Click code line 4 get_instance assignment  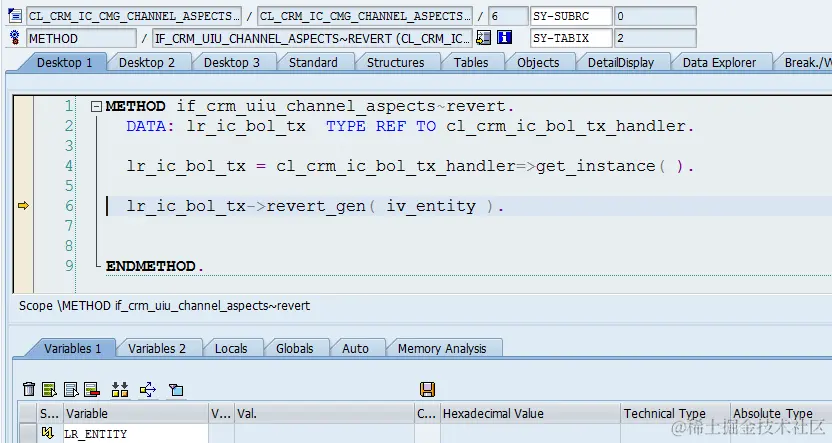(x=410, y=166)
